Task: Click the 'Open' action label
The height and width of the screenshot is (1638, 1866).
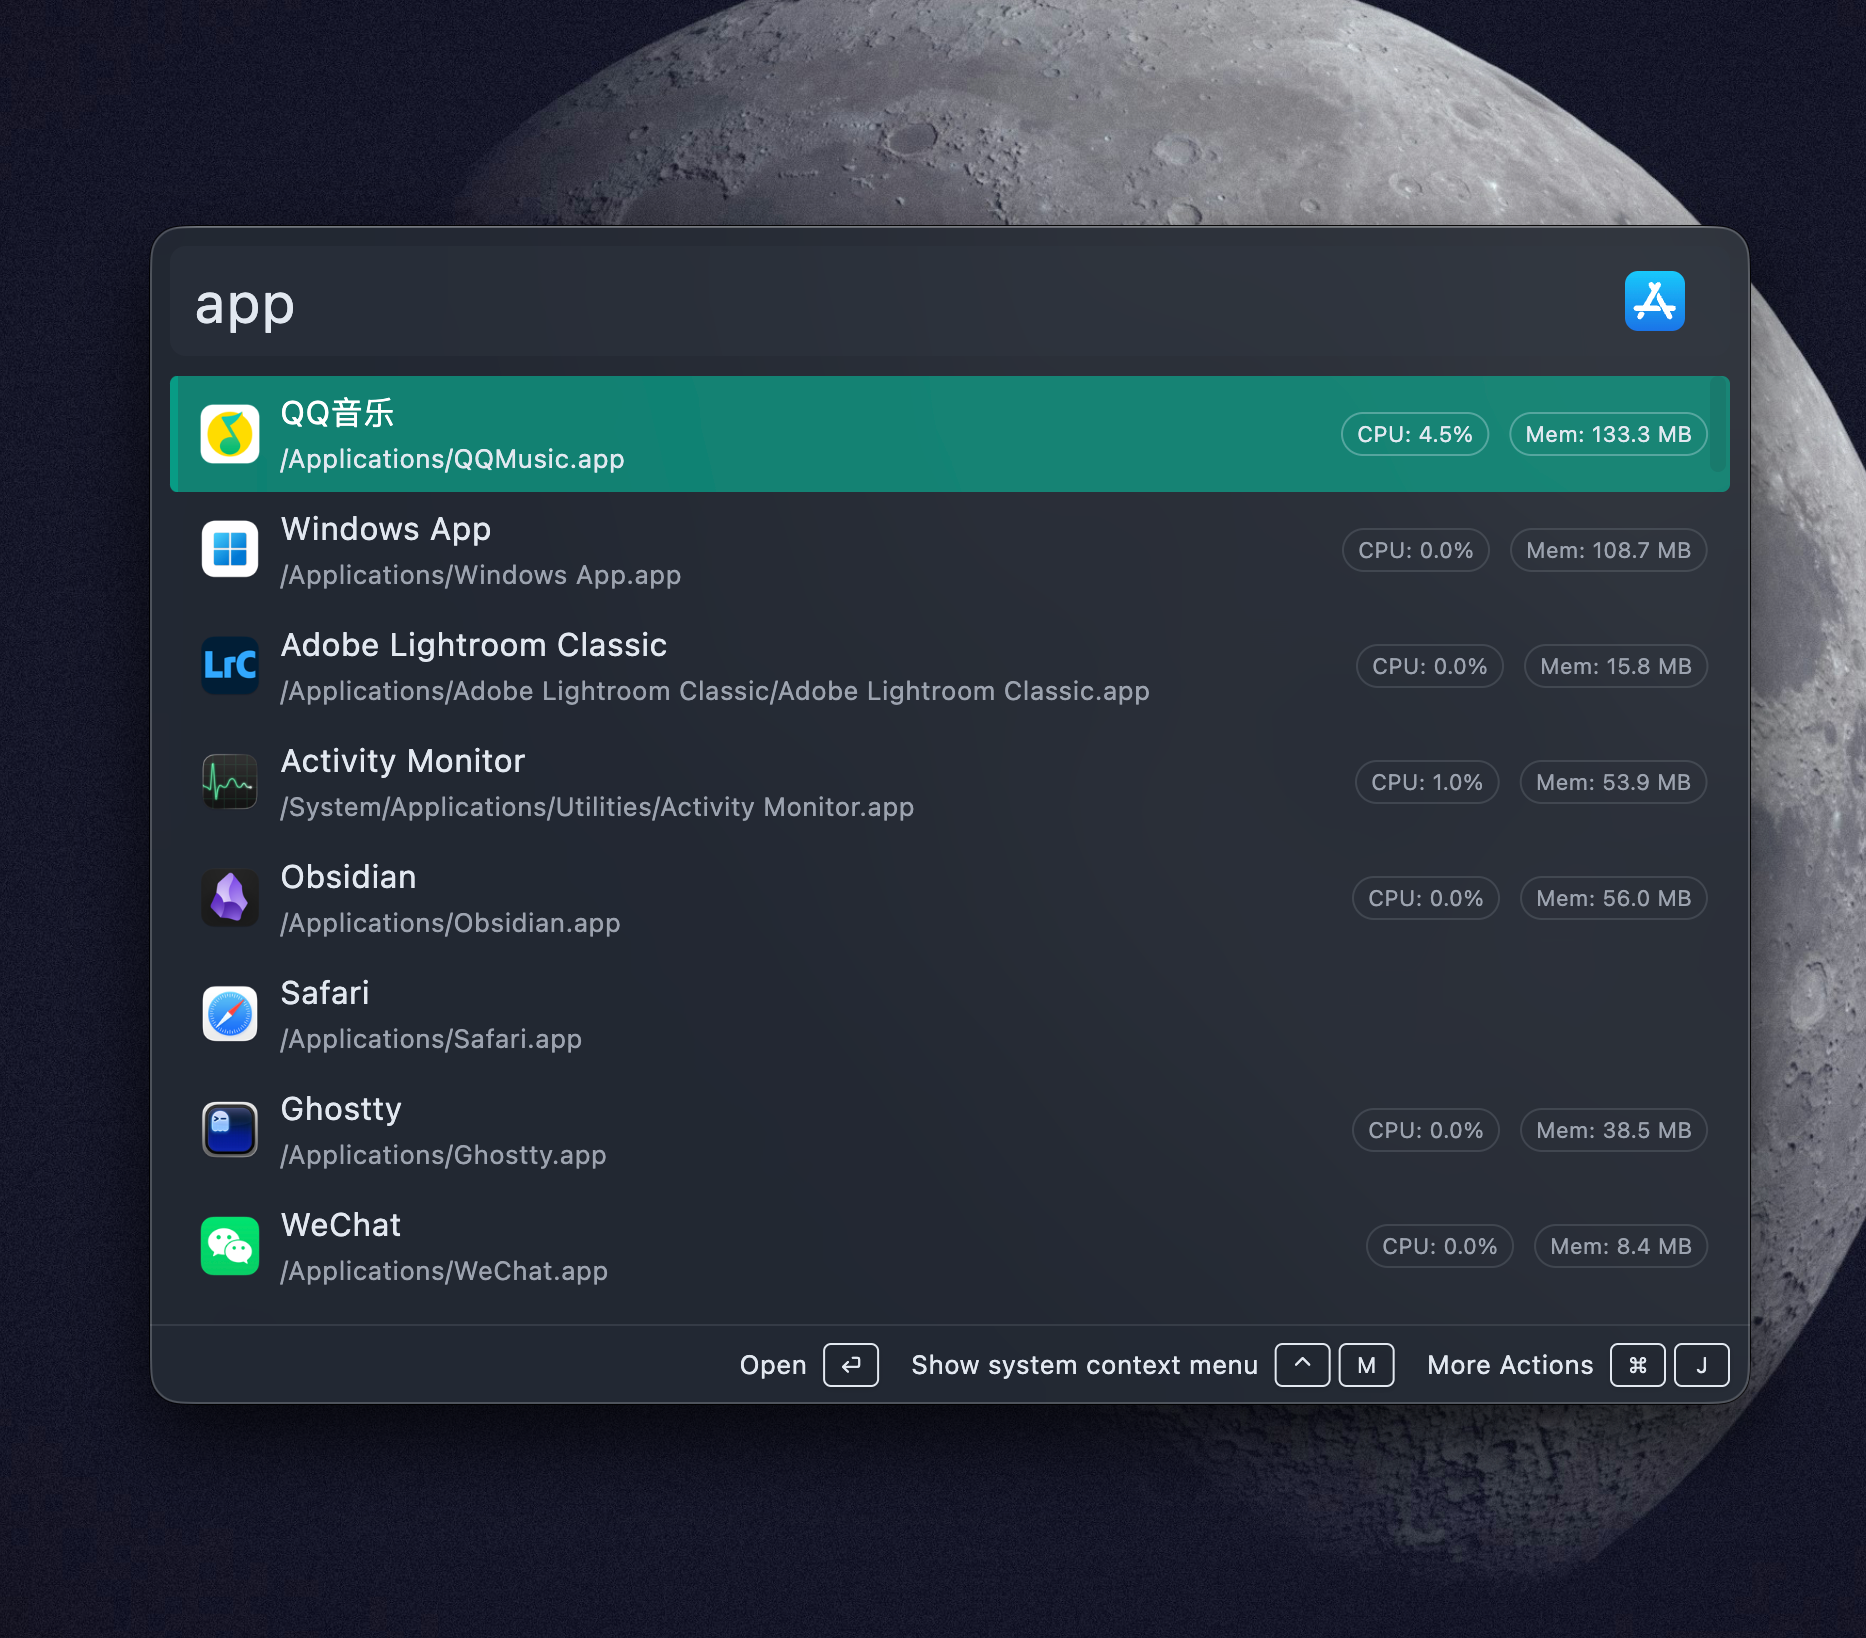Action: click(x=773, y=1365)
